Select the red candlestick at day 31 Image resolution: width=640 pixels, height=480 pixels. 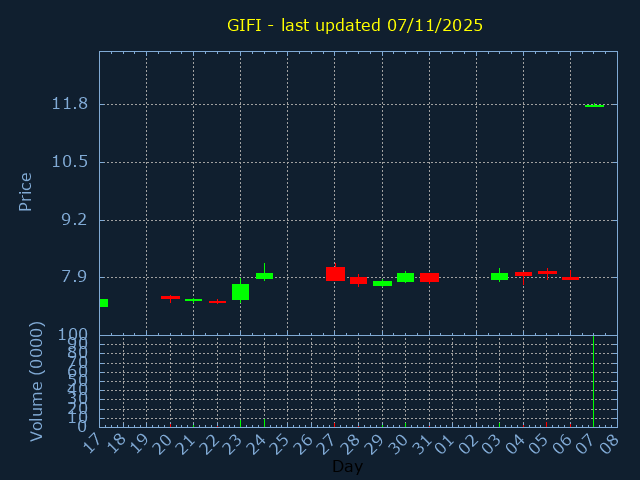click(x=429, y=278)
